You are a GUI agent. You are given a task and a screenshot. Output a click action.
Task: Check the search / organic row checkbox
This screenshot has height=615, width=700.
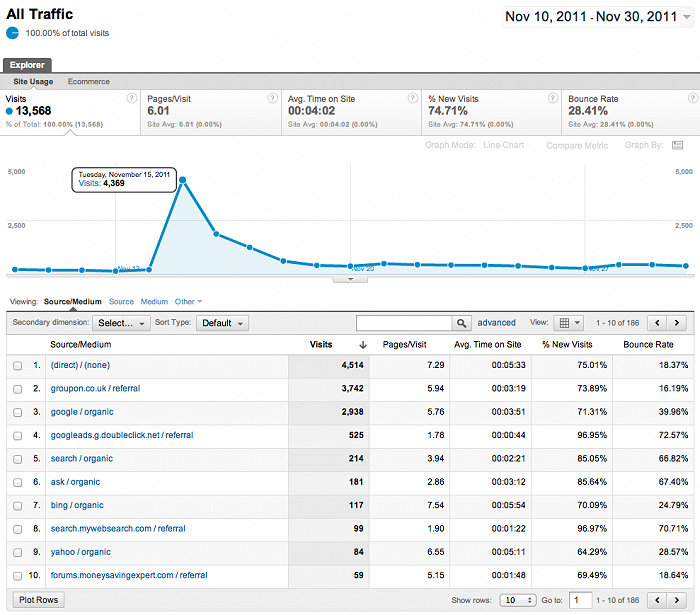point(17,459)
